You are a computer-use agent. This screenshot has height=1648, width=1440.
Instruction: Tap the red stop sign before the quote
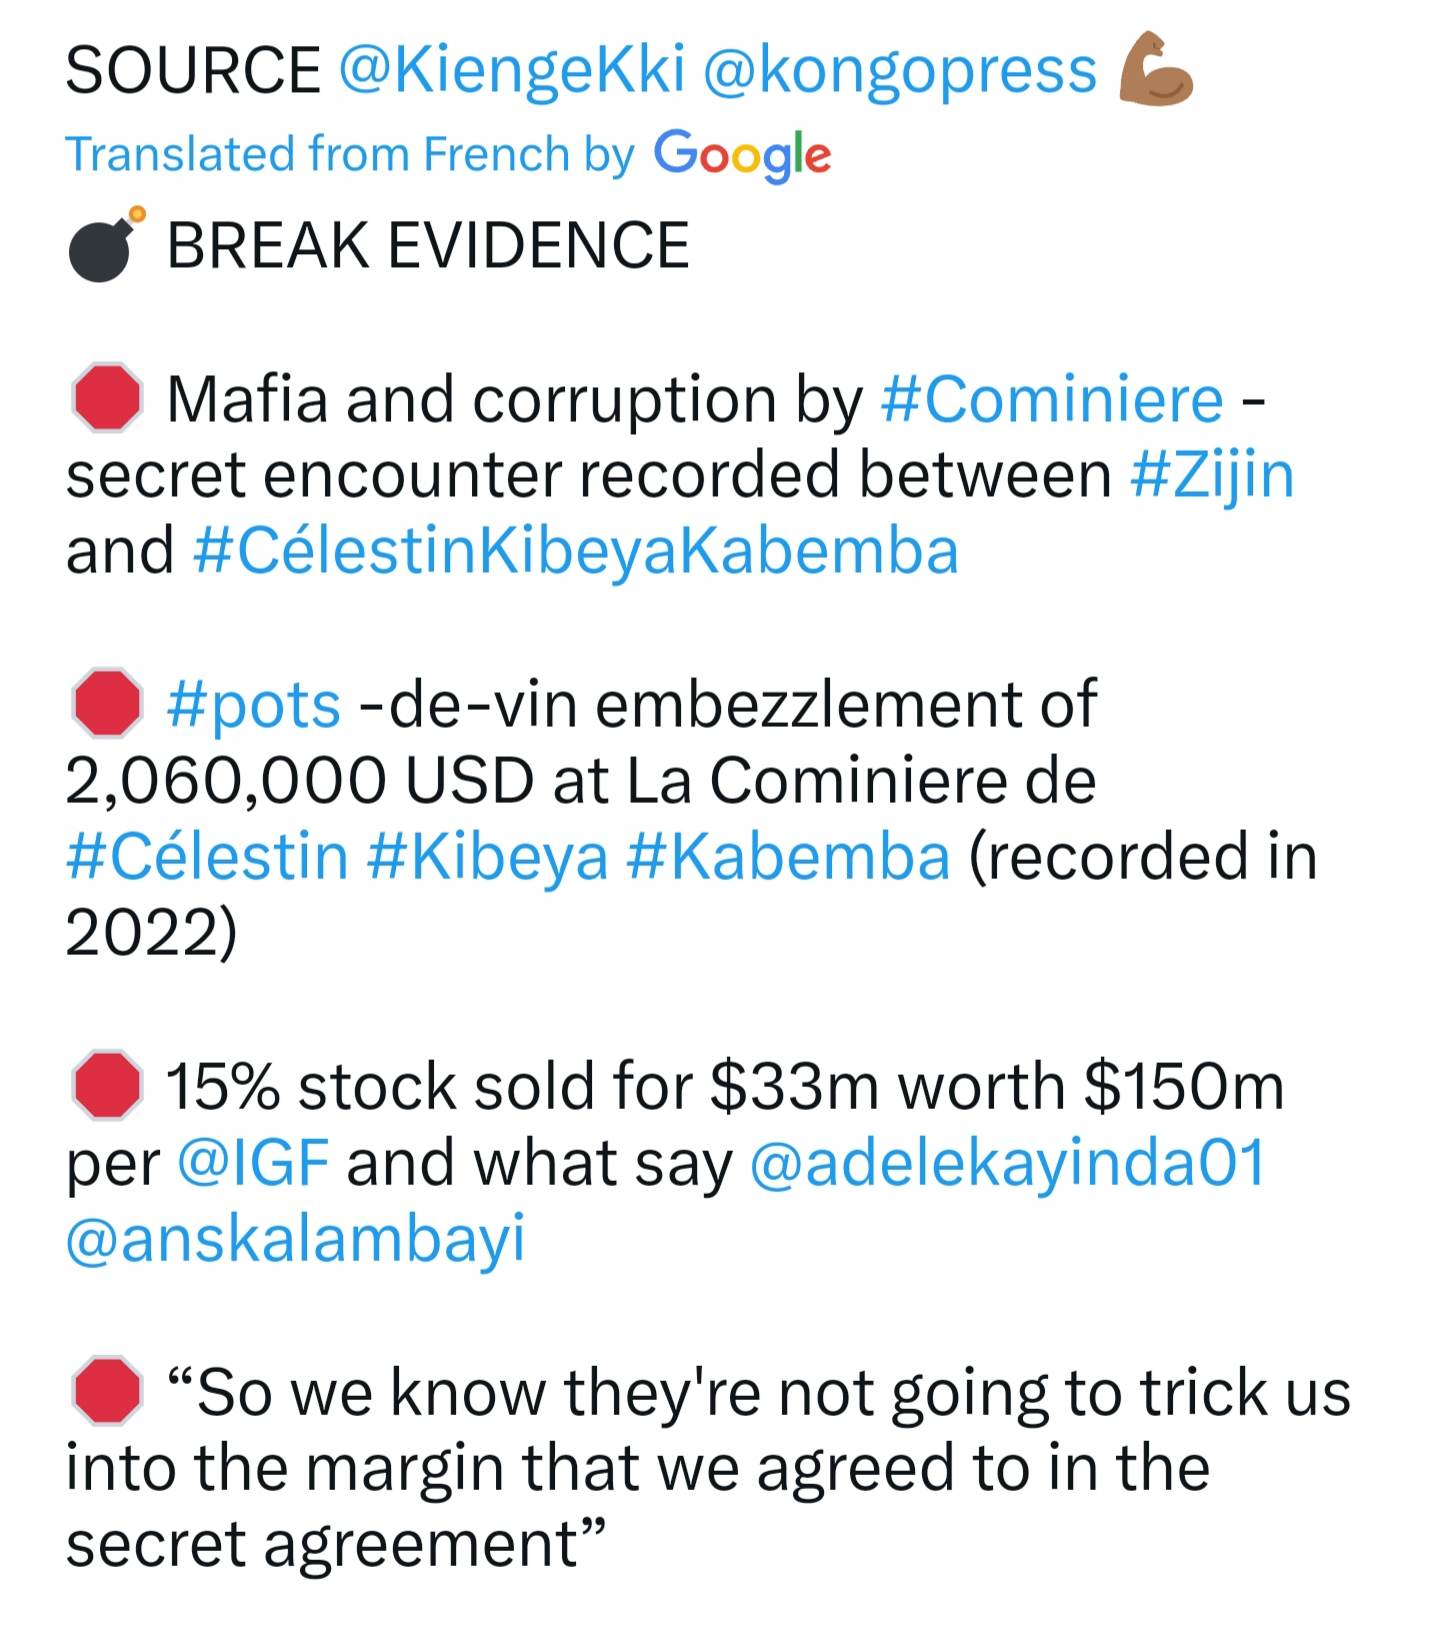pos(106,1390)
